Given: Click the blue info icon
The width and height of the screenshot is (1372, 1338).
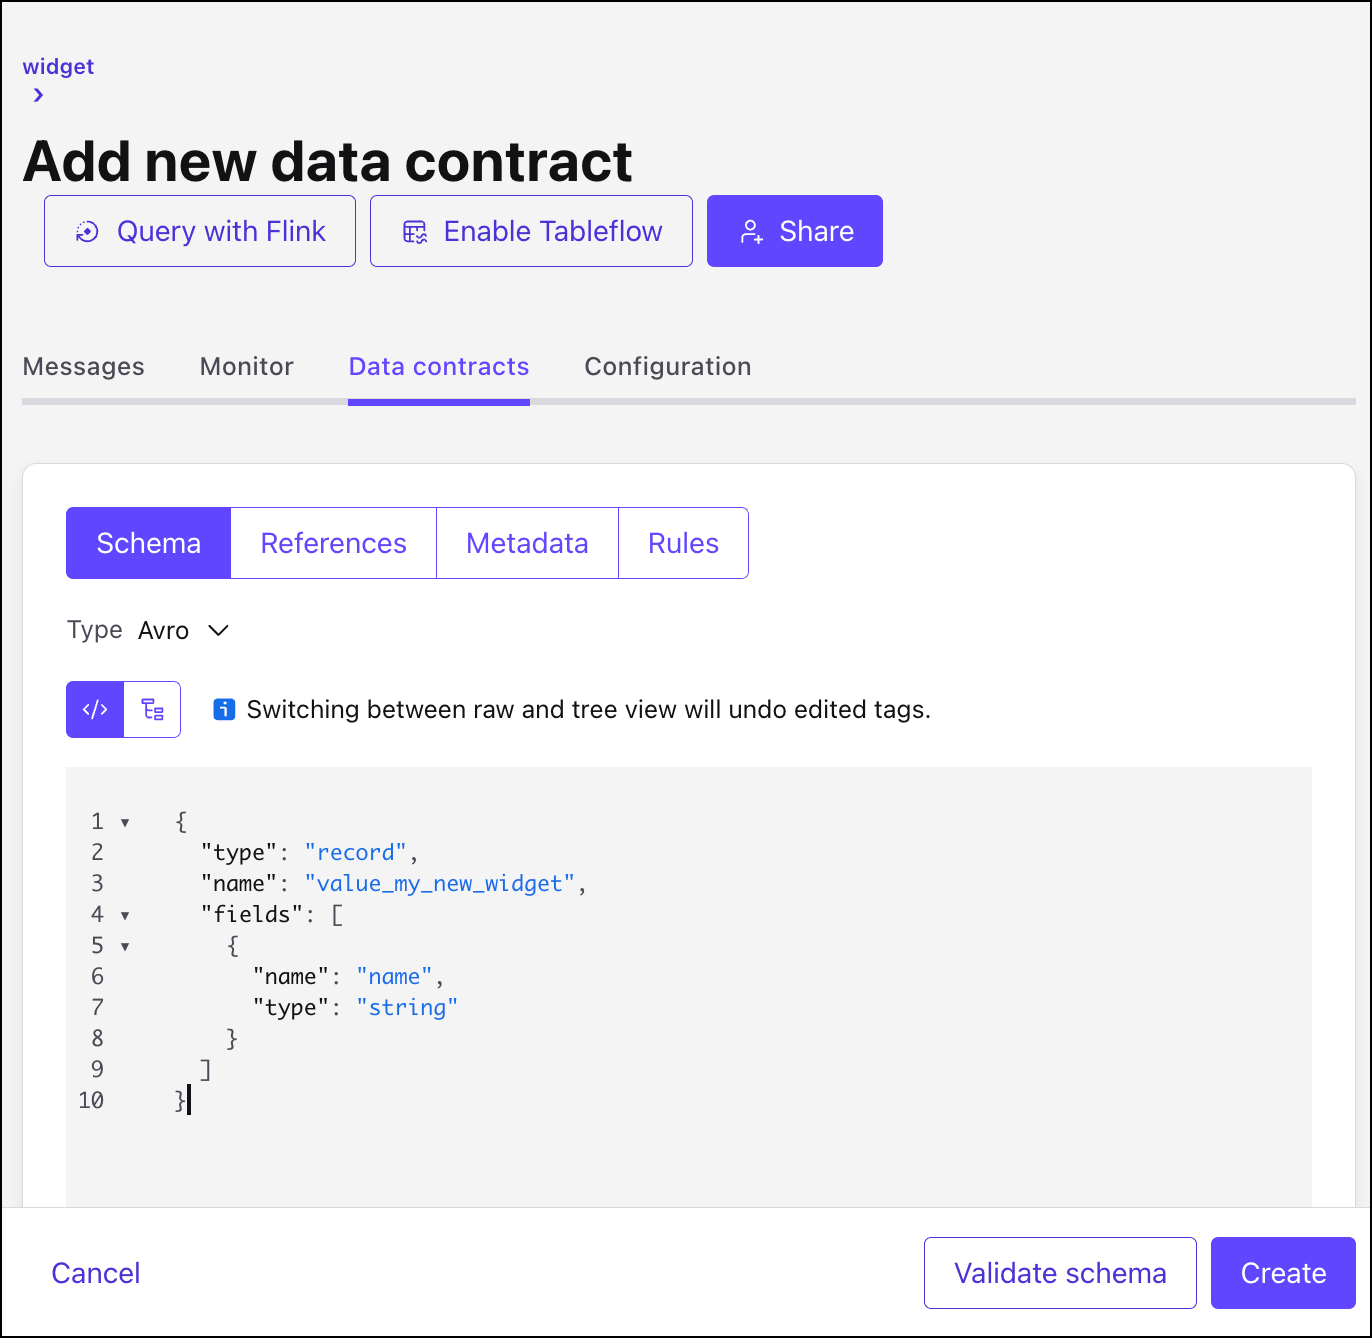Looking at the screenshot, I should coord(224,710).
